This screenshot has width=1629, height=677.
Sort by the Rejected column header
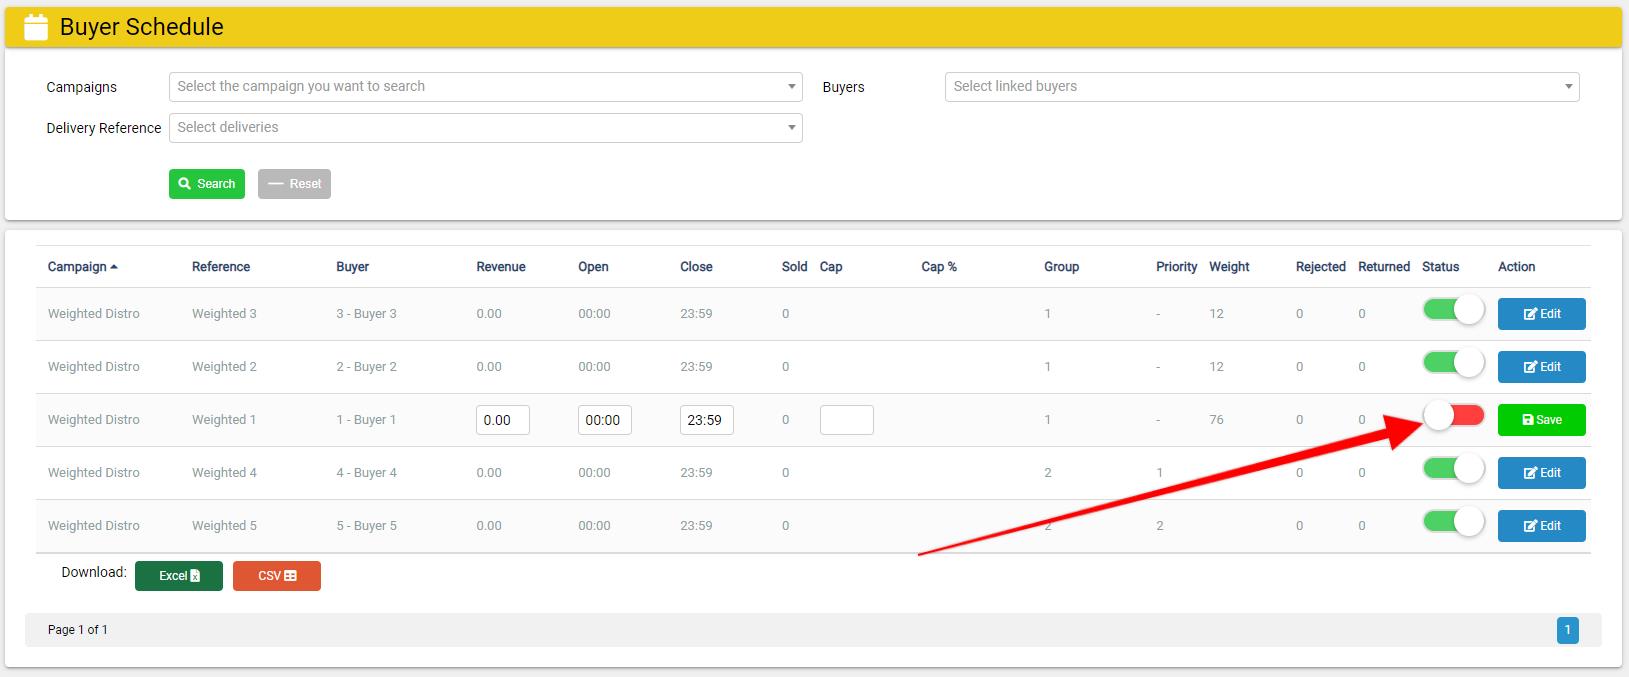1321,267
